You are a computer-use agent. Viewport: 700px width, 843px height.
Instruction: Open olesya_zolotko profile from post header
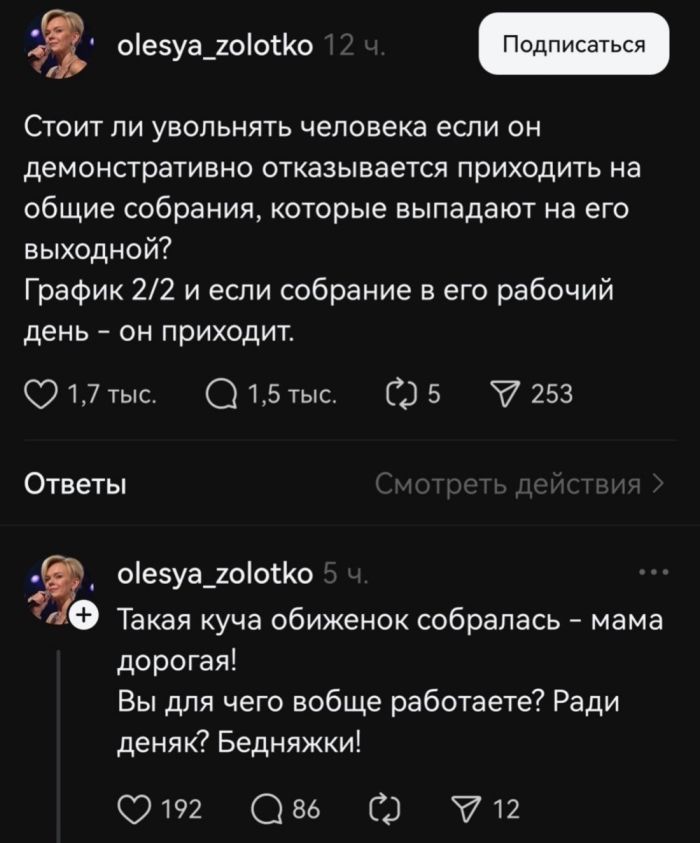tap(215, 45)
